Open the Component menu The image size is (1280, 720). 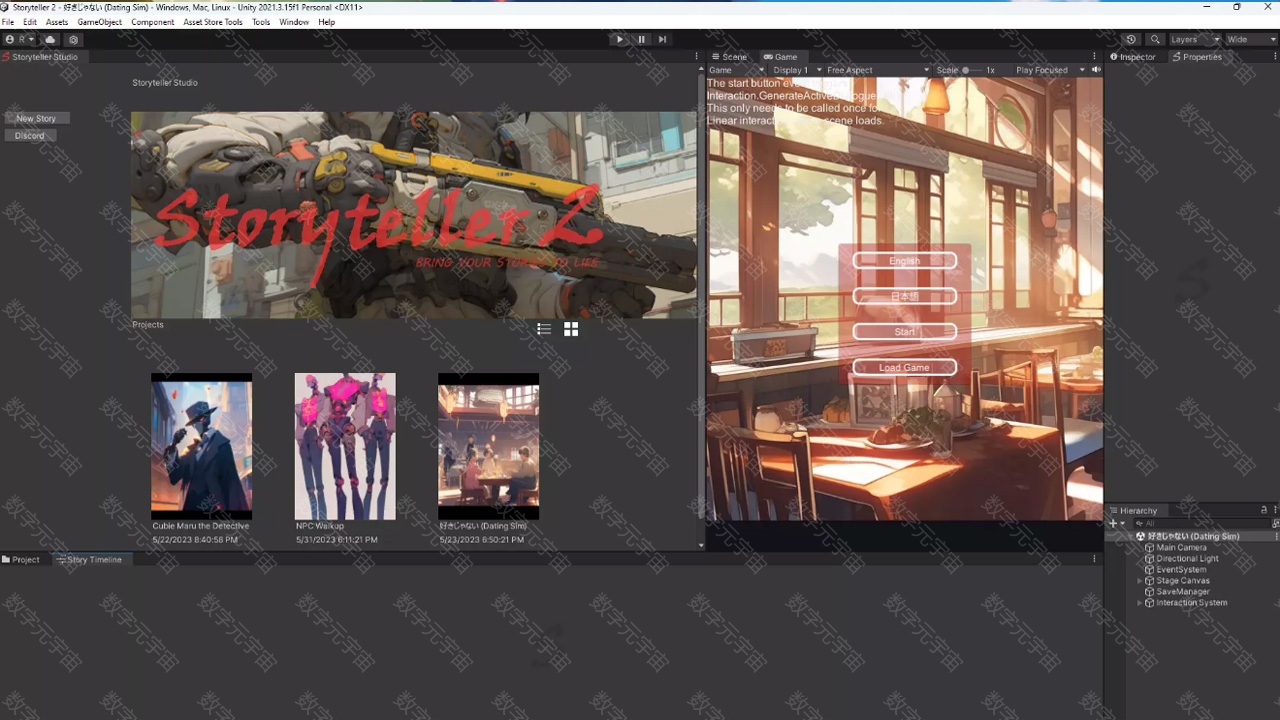(x=152, y=22)
